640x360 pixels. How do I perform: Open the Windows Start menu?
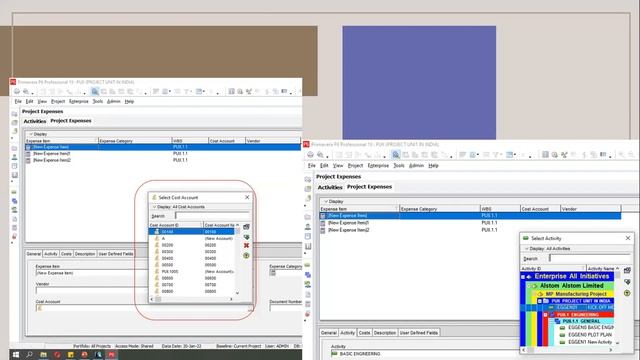click(x=16, y=355)
